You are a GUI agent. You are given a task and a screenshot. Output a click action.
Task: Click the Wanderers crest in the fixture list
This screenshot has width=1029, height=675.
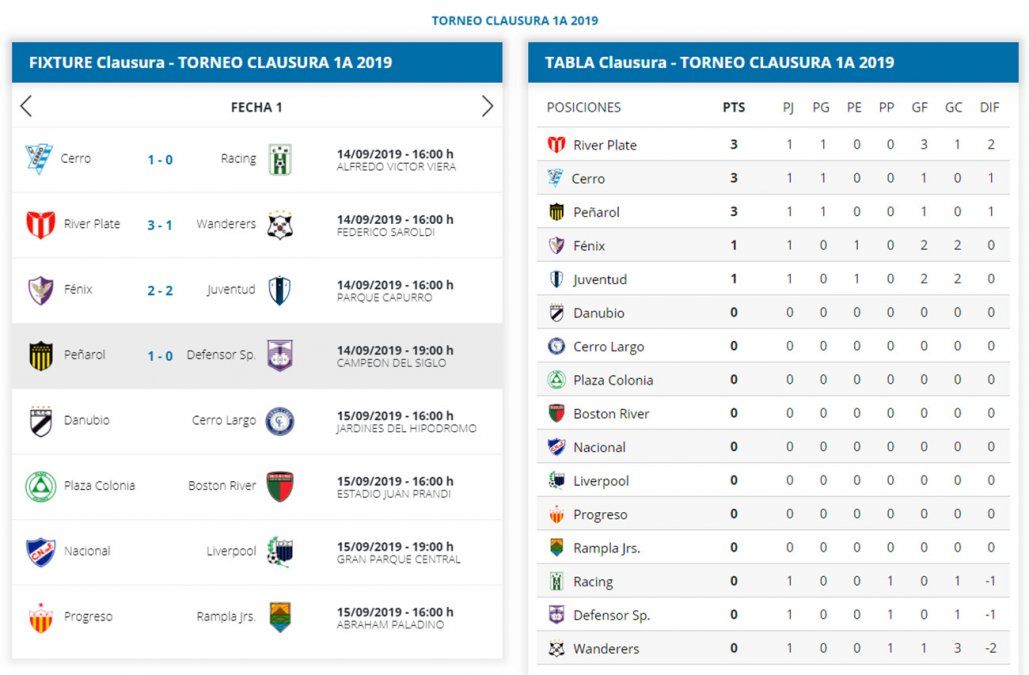(x=280, y=225)
